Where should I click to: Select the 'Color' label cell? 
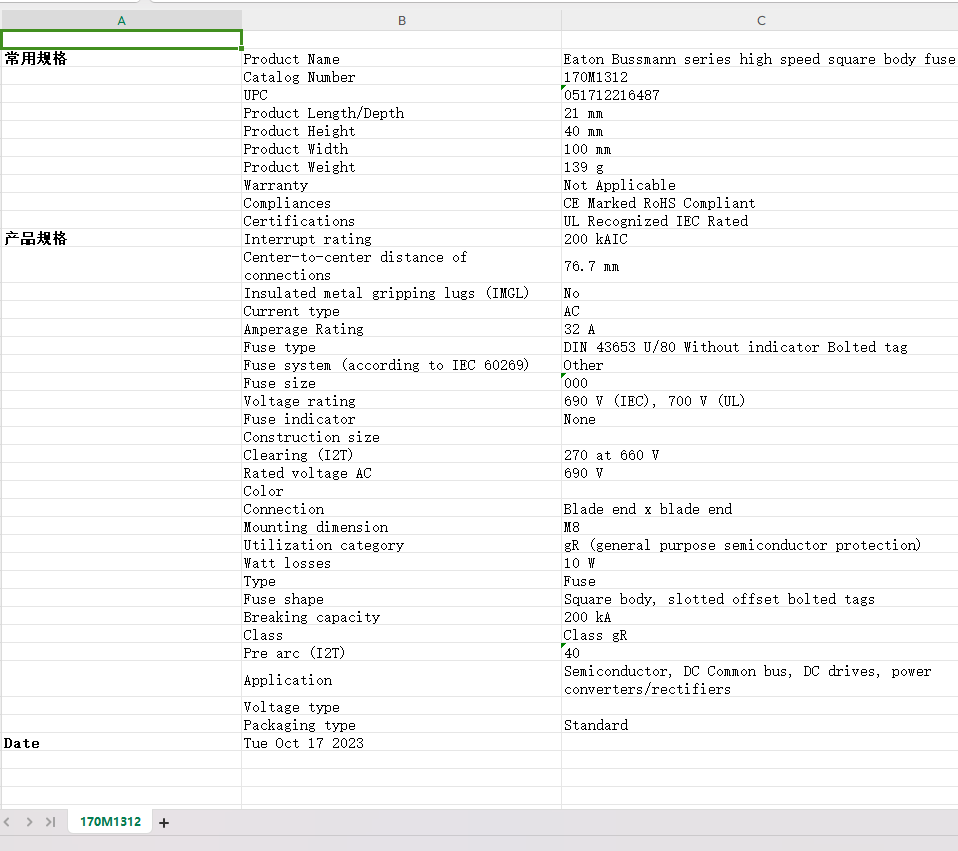click(x=401, y=491)
